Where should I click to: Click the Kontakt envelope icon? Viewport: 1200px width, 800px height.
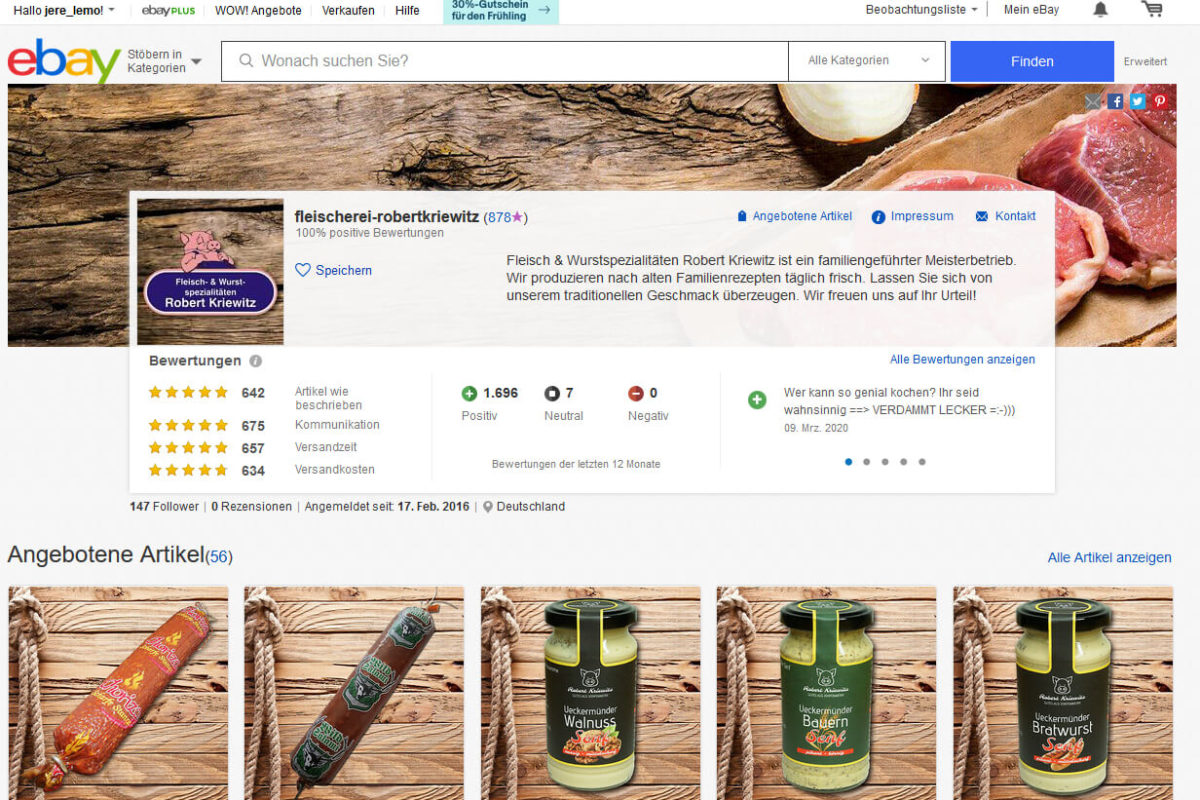981,216
